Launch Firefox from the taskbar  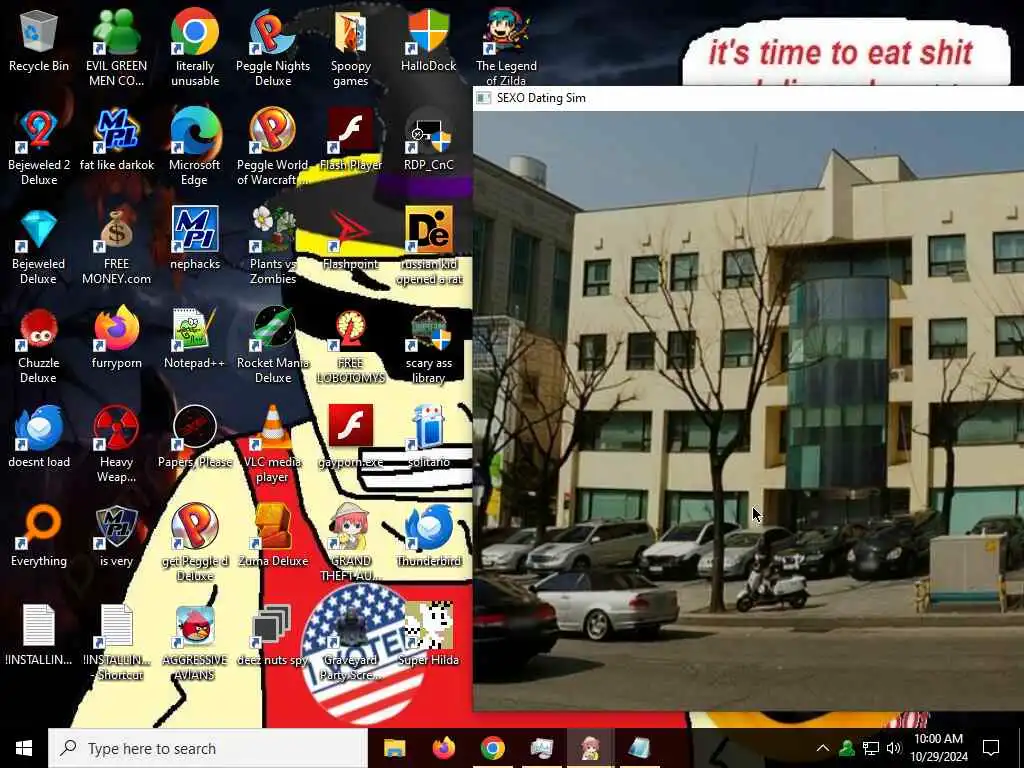443,748
